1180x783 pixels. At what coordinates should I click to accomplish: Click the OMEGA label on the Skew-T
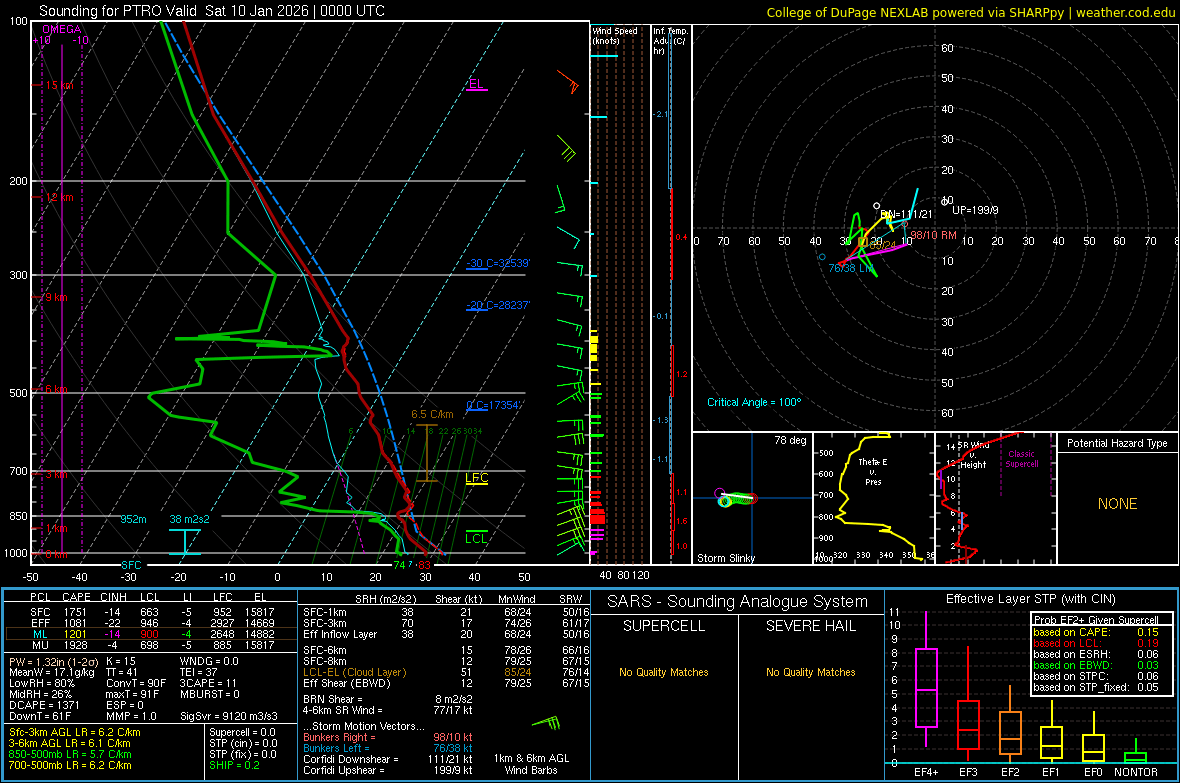click(62, 29)
